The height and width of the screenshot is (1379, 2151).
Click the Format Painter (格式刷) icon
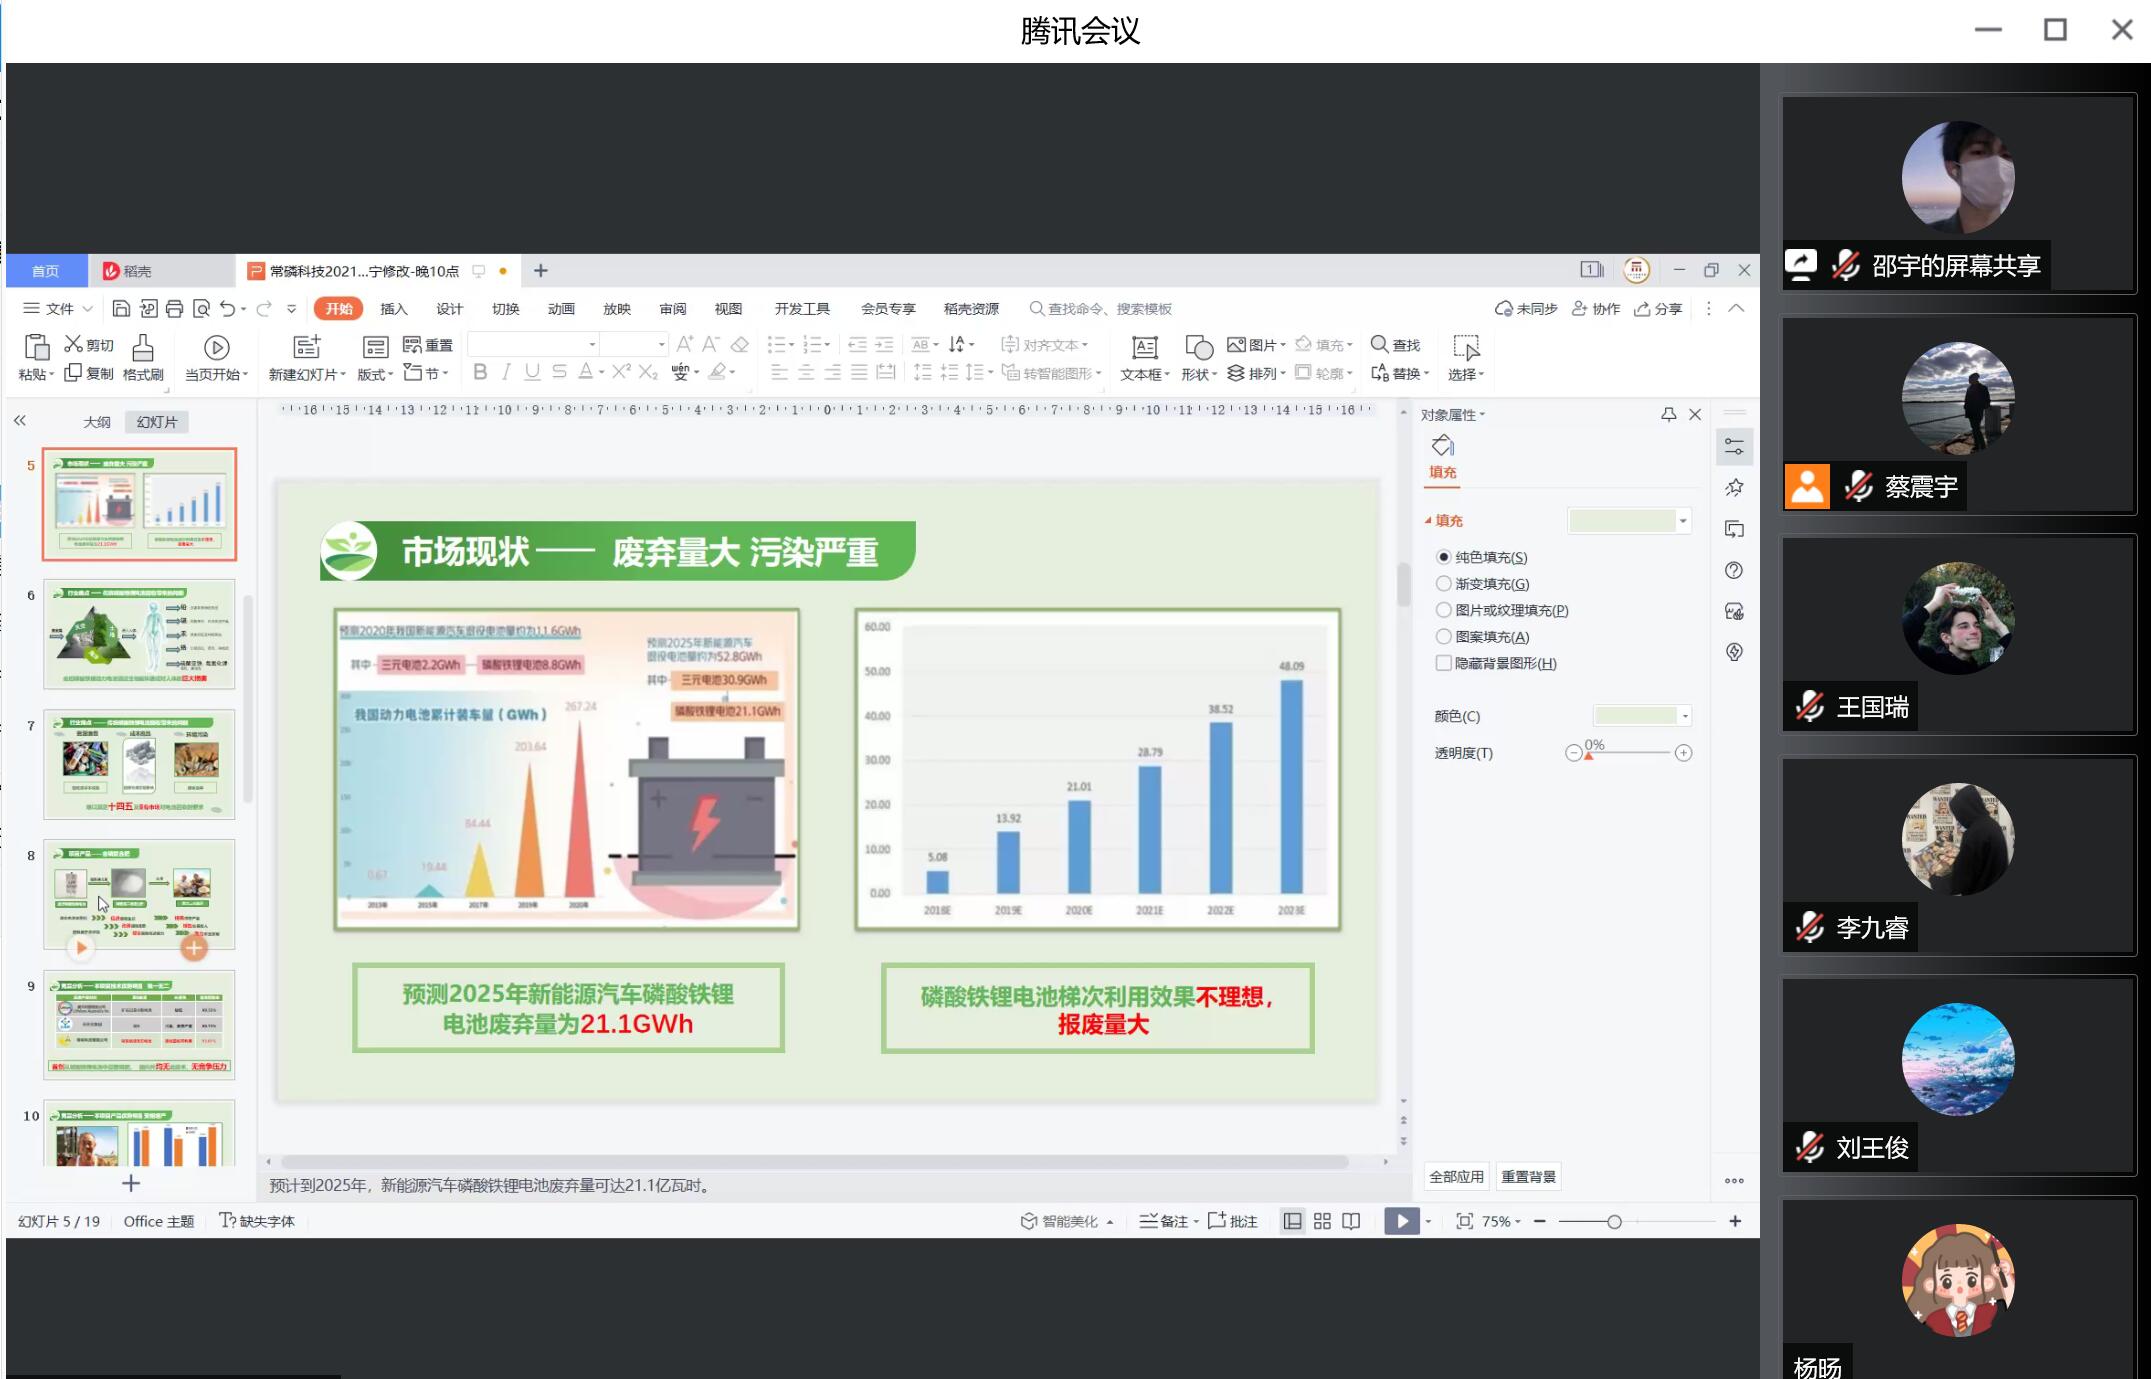143,348
